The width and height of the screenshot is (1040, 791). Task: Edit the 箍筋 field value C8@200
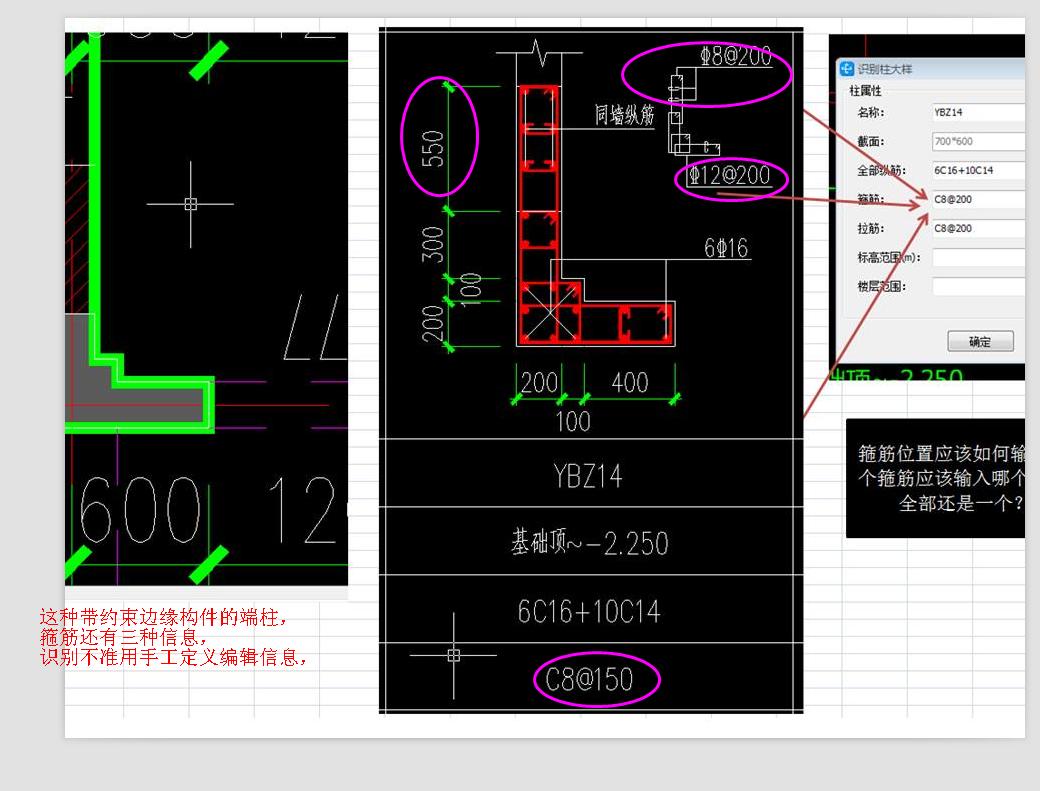coord(978,199)
